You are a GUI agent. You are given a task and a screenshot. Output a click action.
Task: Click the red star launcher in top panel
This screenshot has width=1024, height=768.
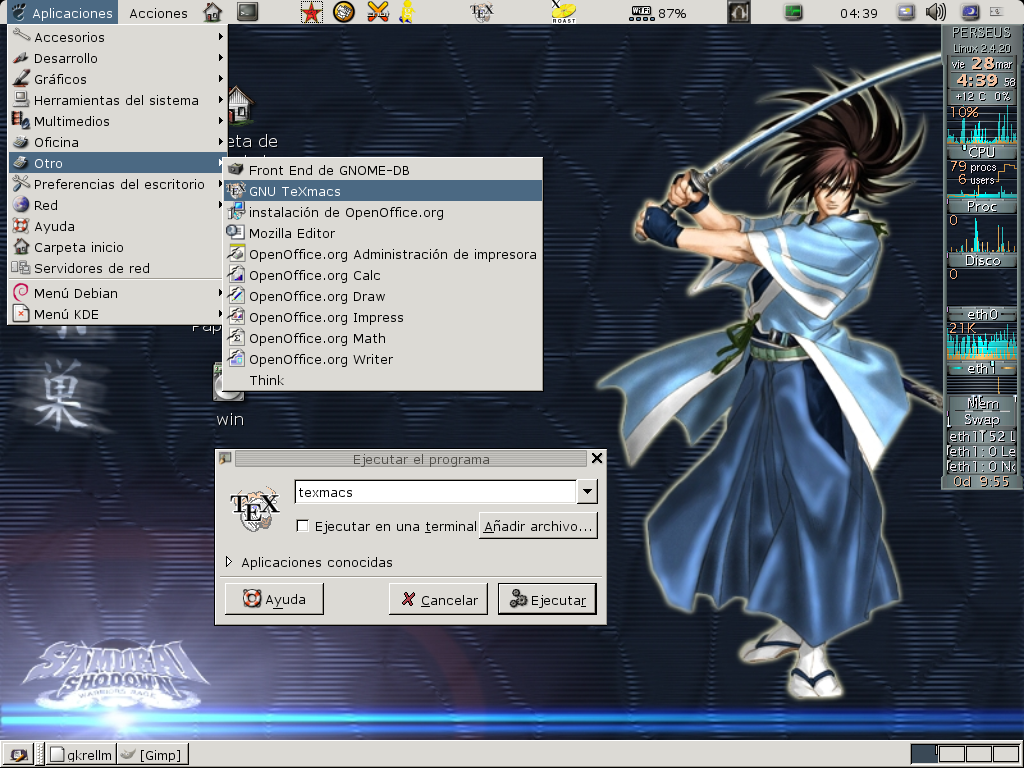click(x=312, y=12)
